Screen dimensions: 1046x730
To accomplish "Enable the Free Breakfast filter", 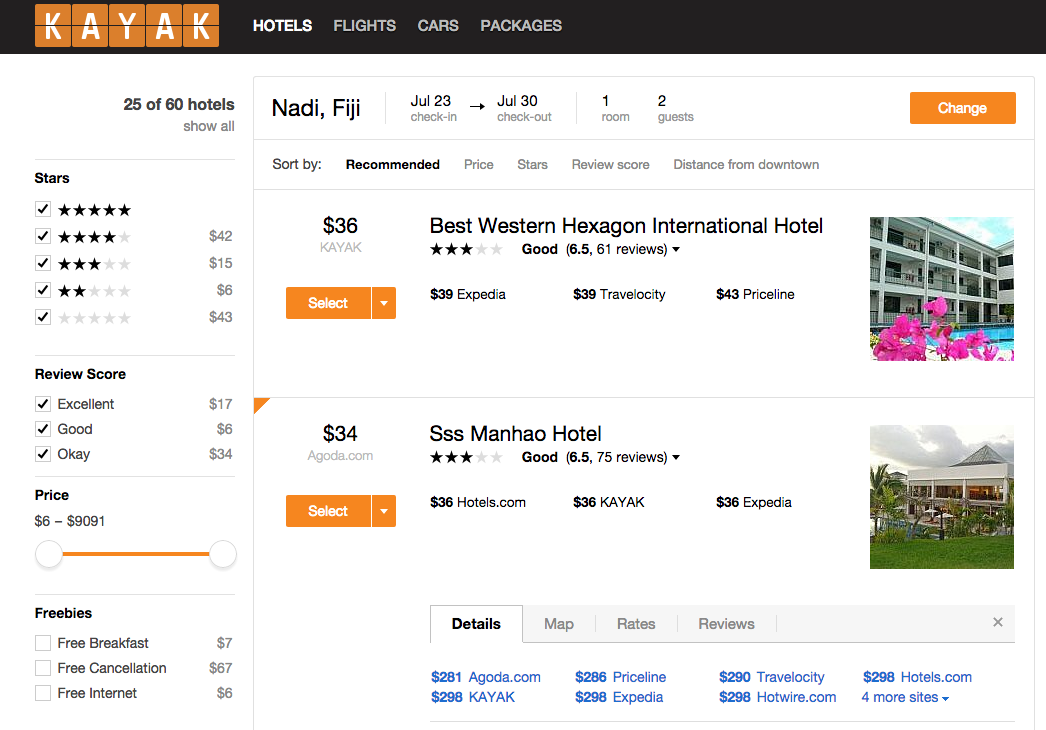I will click(43, 643).
